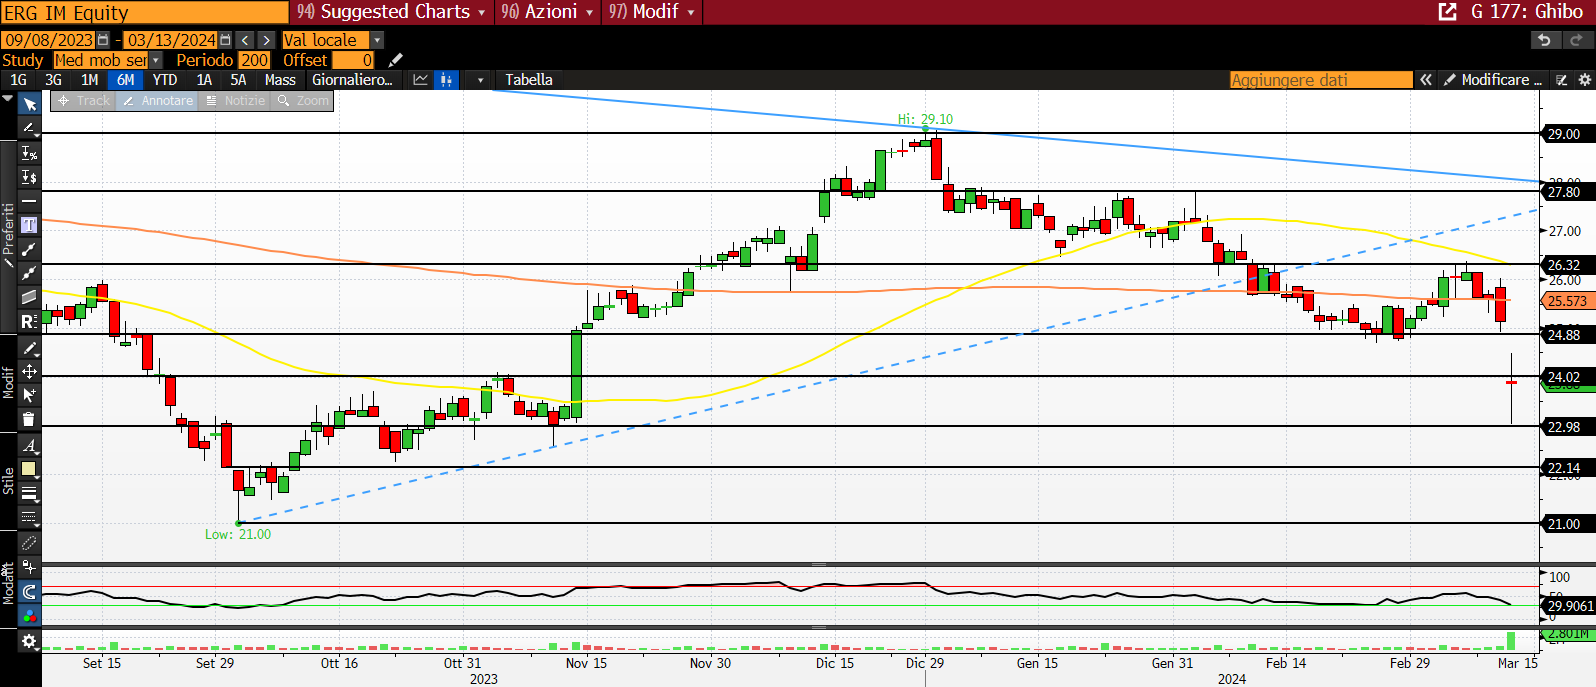This screenshot has height=687, width=1596.
Task: Select the 3G time range
Action: (x=53, y=80)
